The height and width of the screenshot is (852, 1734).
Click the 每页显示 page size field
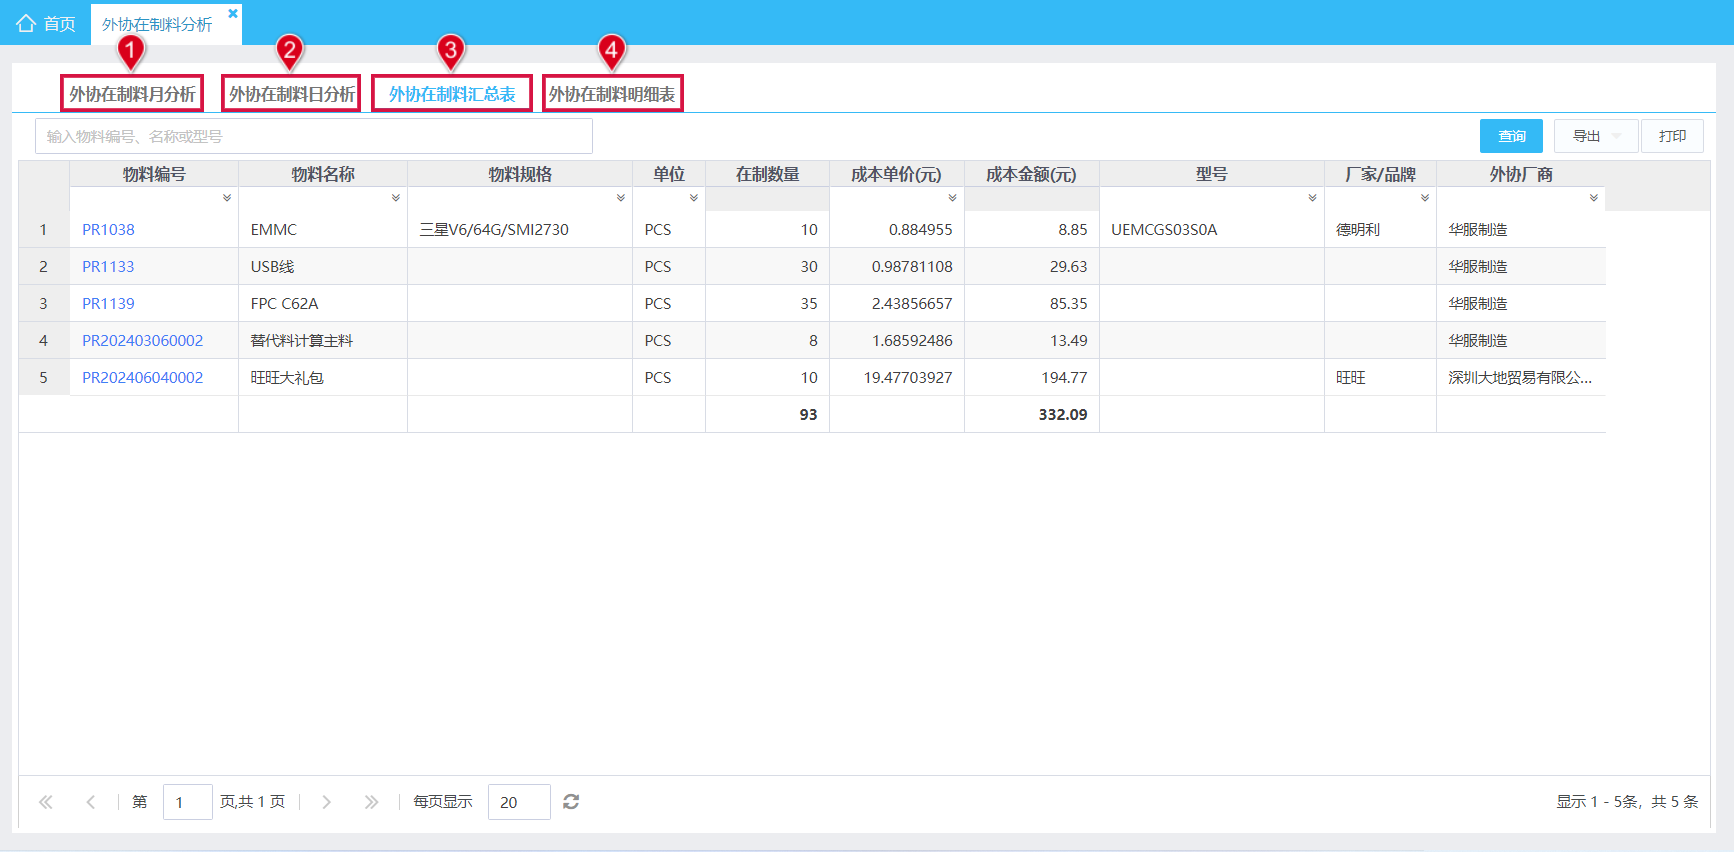coord(519,802)
